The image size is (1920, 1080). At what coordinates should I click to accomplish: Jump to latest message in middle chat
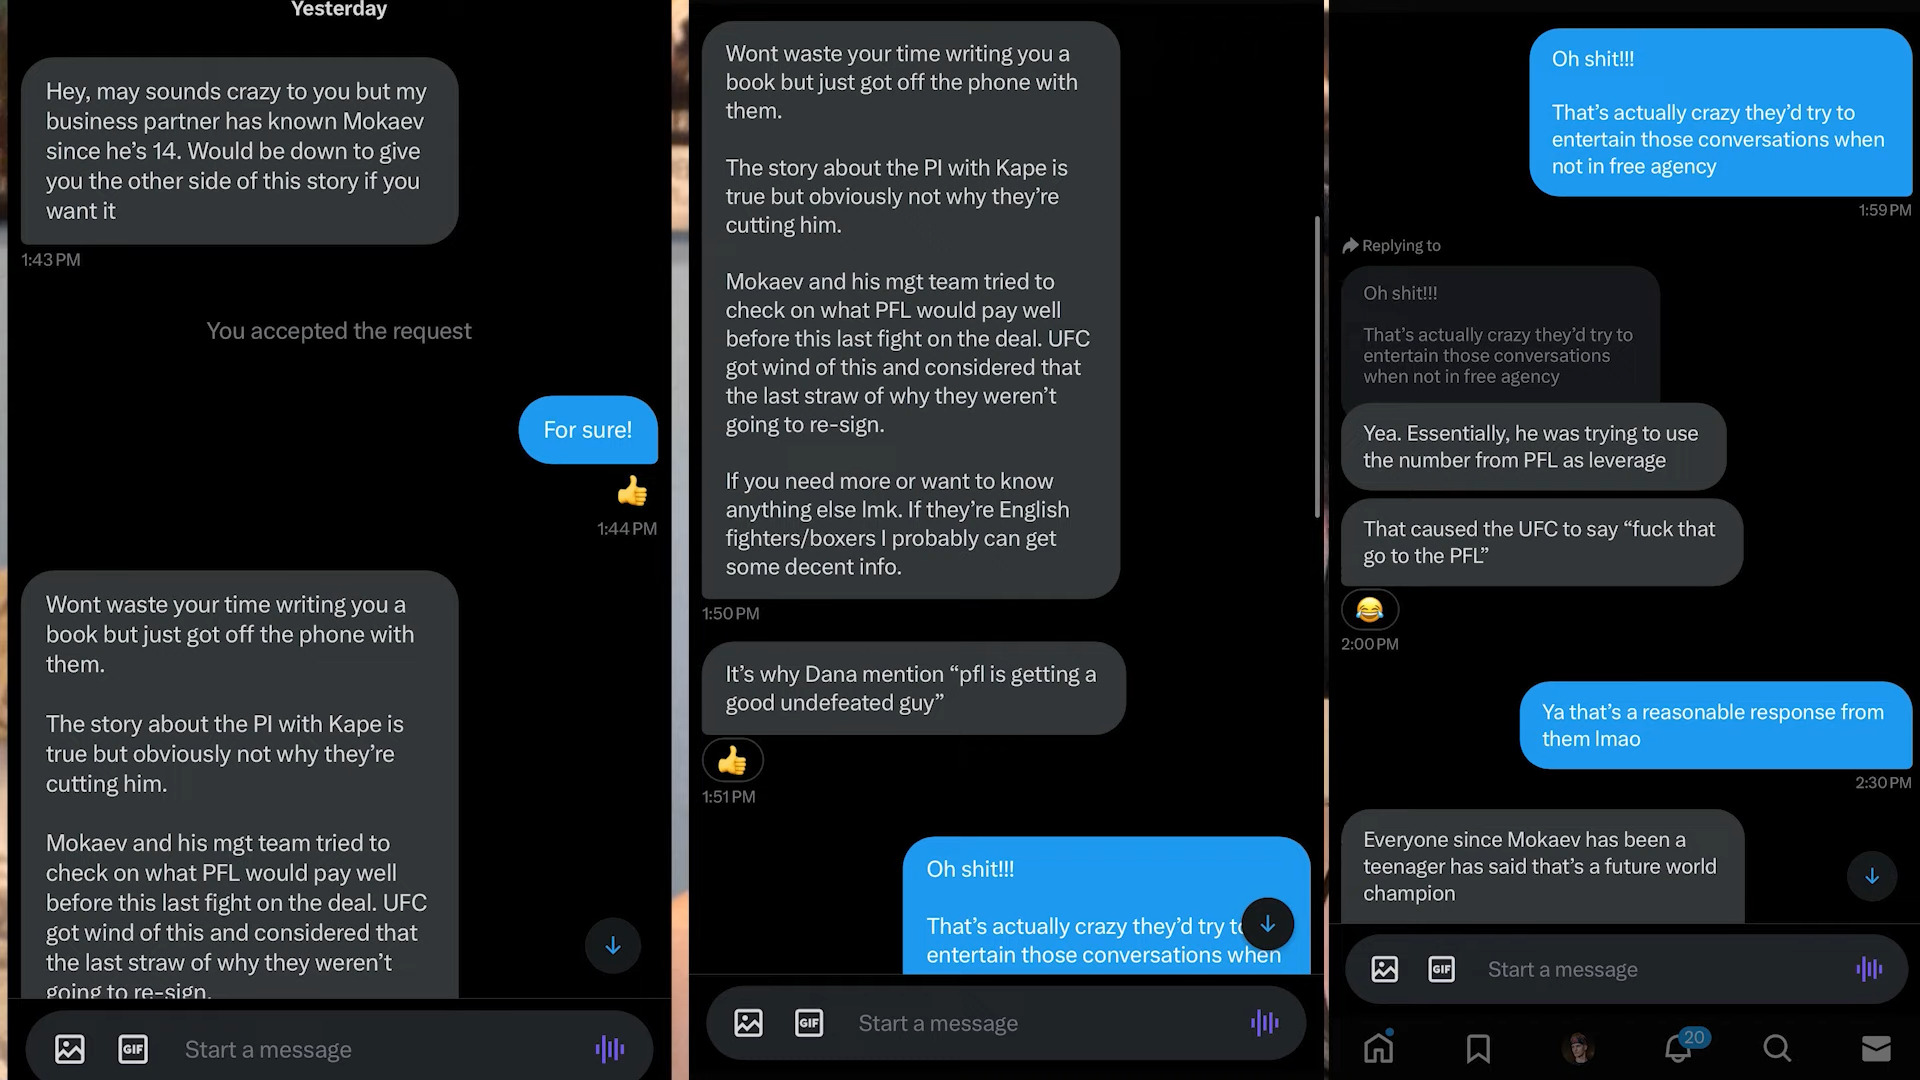(1267, 924)
